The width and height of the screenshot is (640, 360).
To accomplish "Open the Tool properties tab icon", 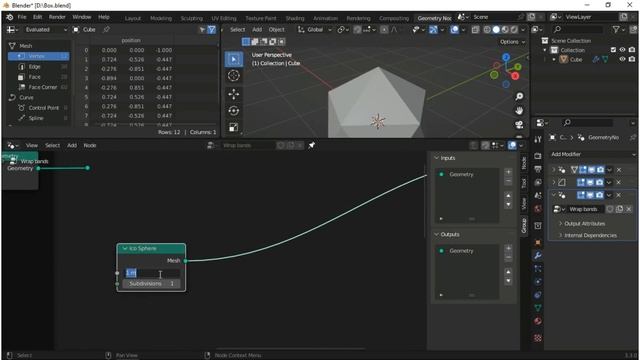I will [x=538, y=139].
